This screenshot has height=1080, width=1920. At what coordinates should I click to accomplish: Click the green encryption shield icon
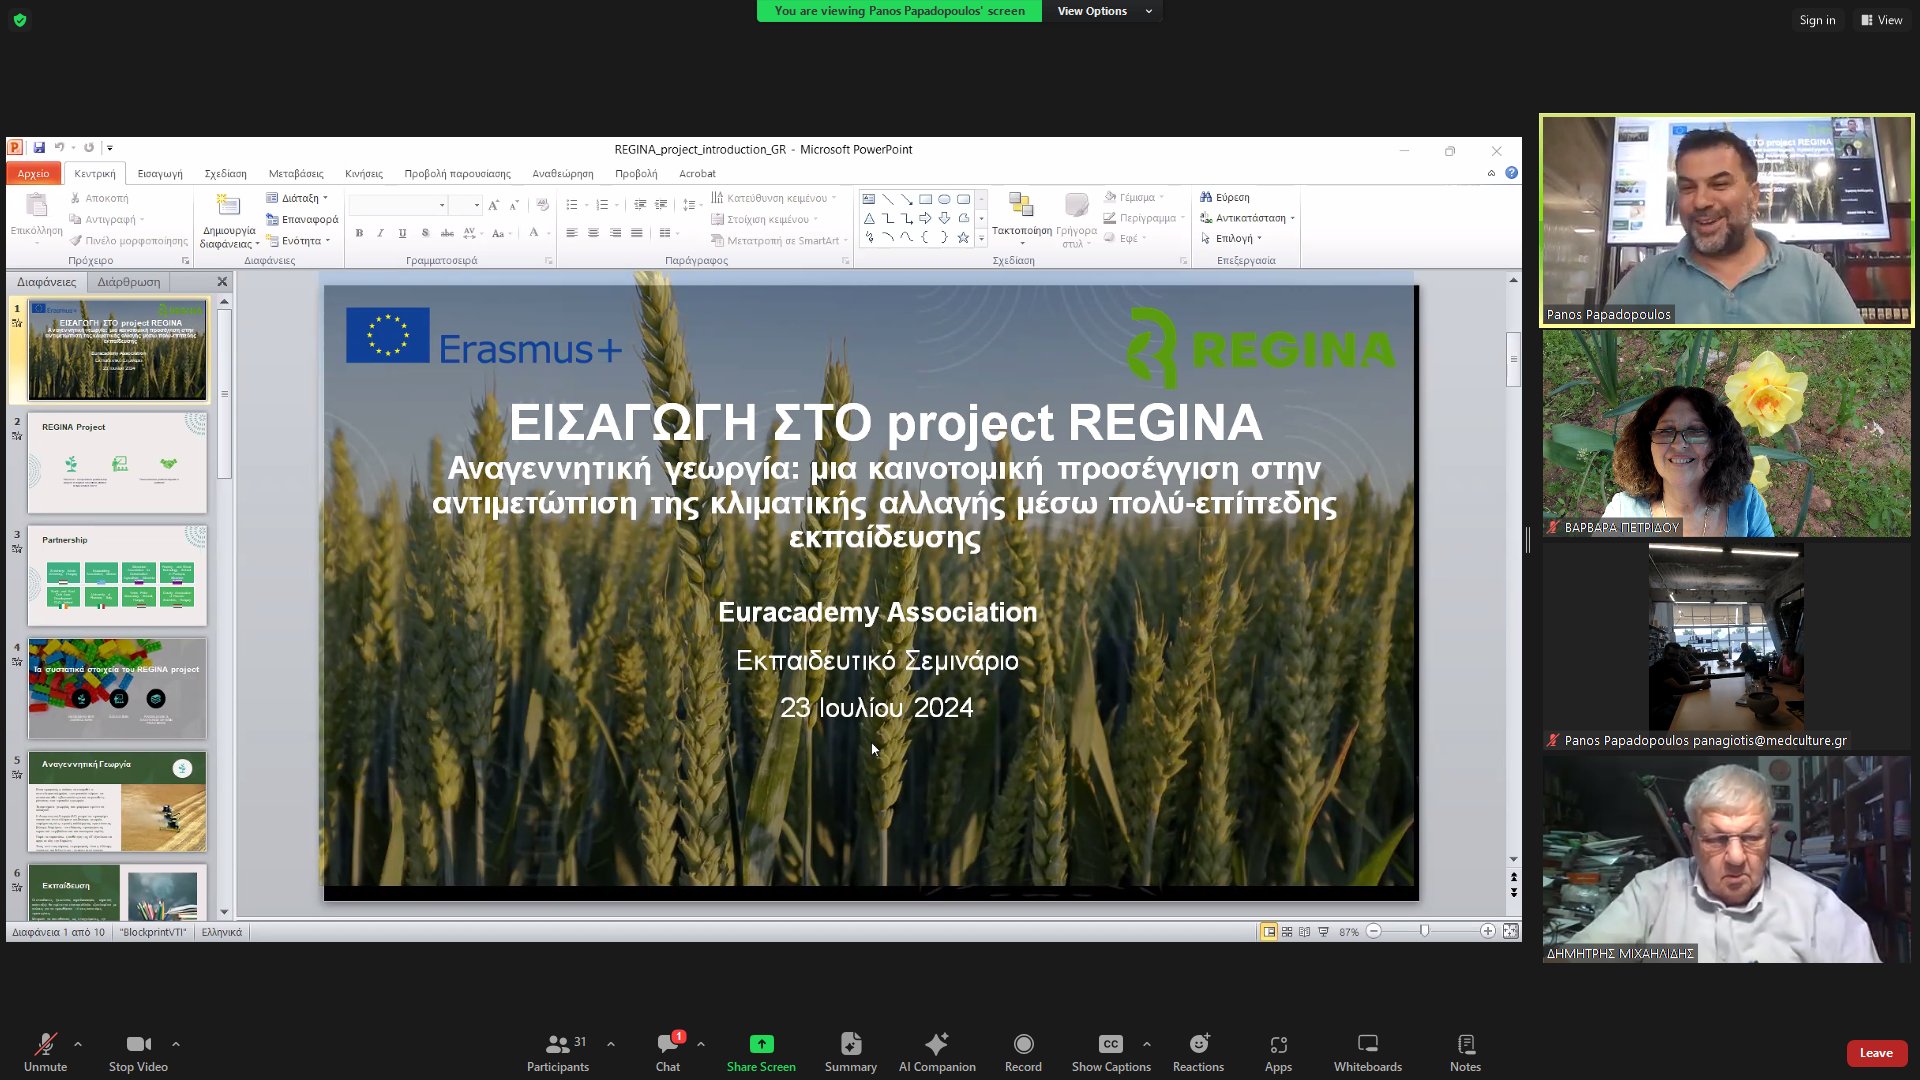point(19,20)
